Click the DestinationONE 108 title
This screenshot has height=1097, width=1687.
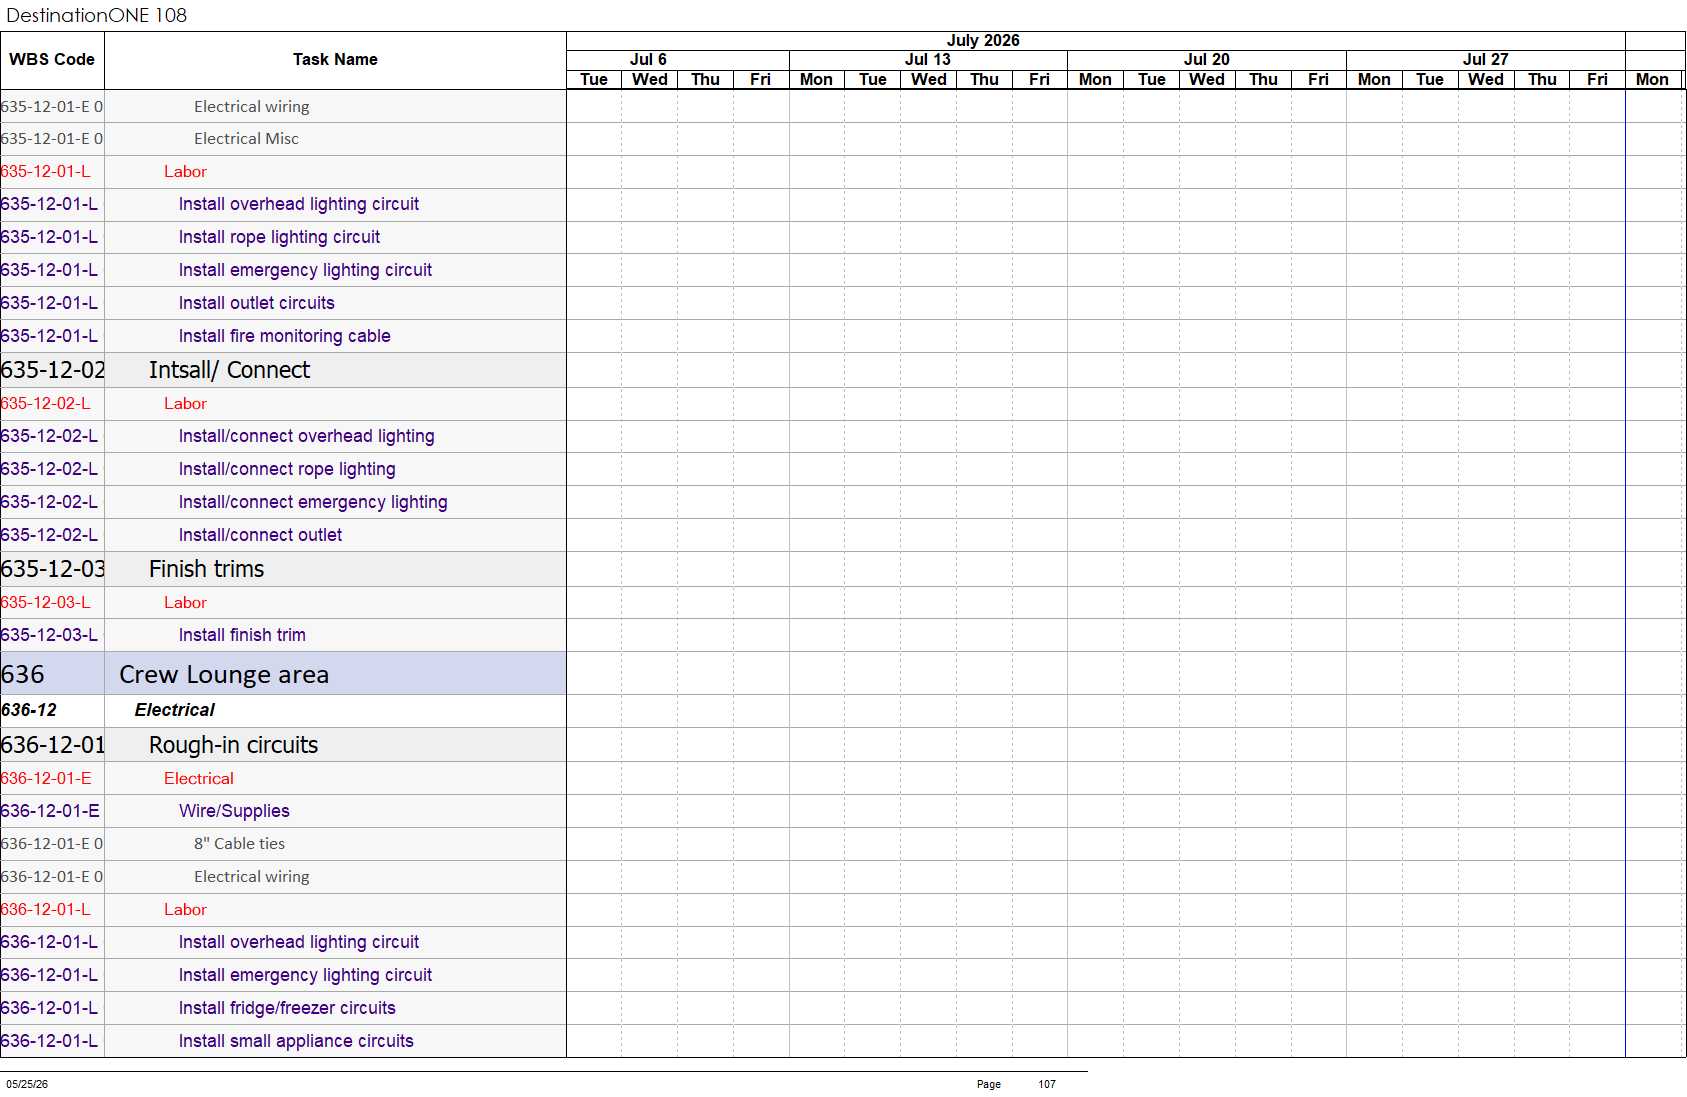(x=97, y=15)
